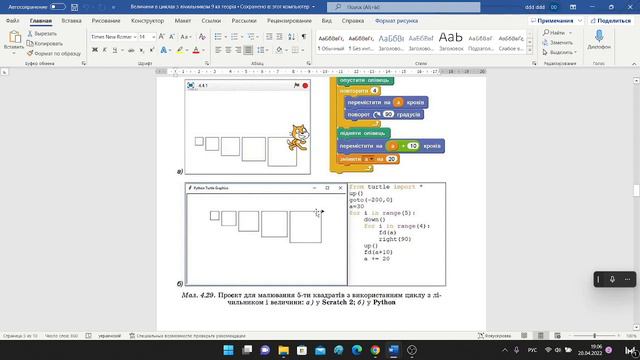640x360 pixels.
Task: Switch to the Вставка ribbon tab
Action: pyautogui.click(x=71, y=20)
